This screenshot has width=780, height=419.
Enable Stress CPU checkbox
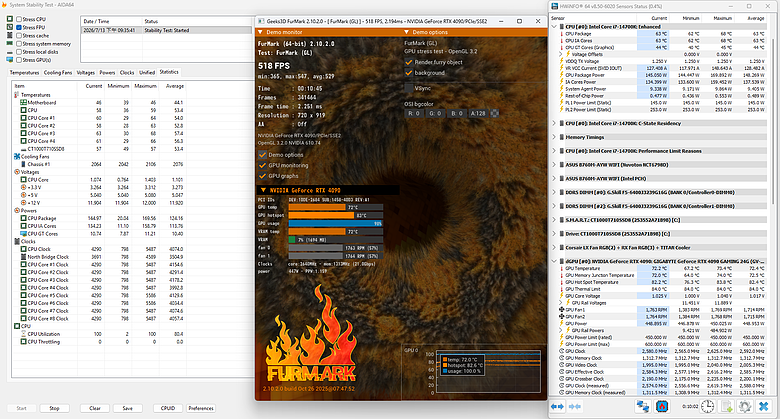19,19
